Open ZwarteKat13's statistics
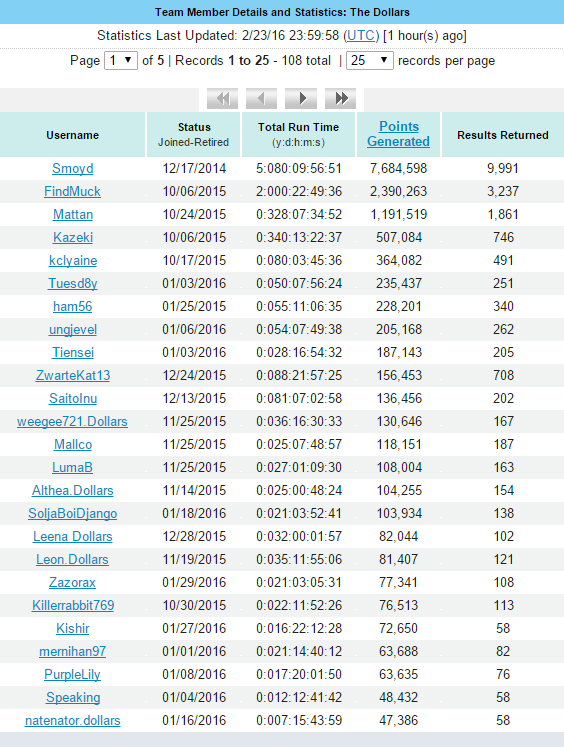The image size is (564, 747). coord(72,375)
